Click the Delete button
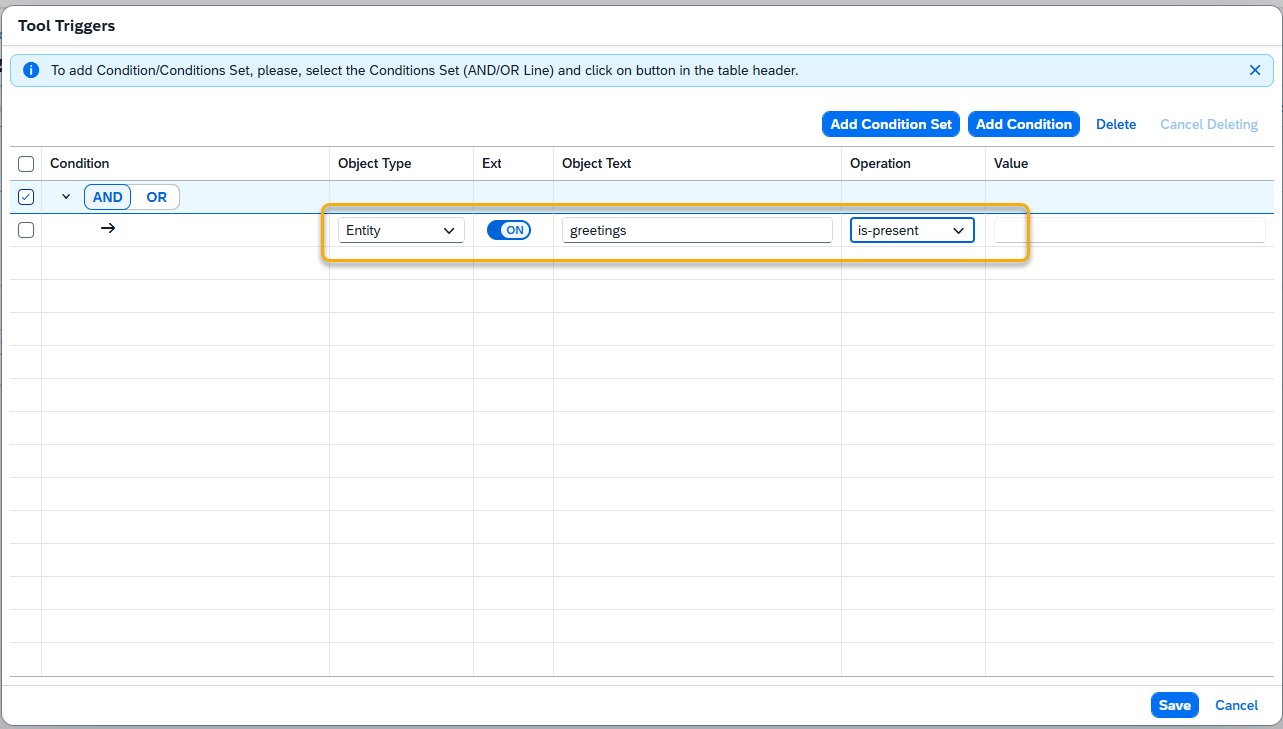This screenshot has width=1283, height=729. (x=1116, y=124)
